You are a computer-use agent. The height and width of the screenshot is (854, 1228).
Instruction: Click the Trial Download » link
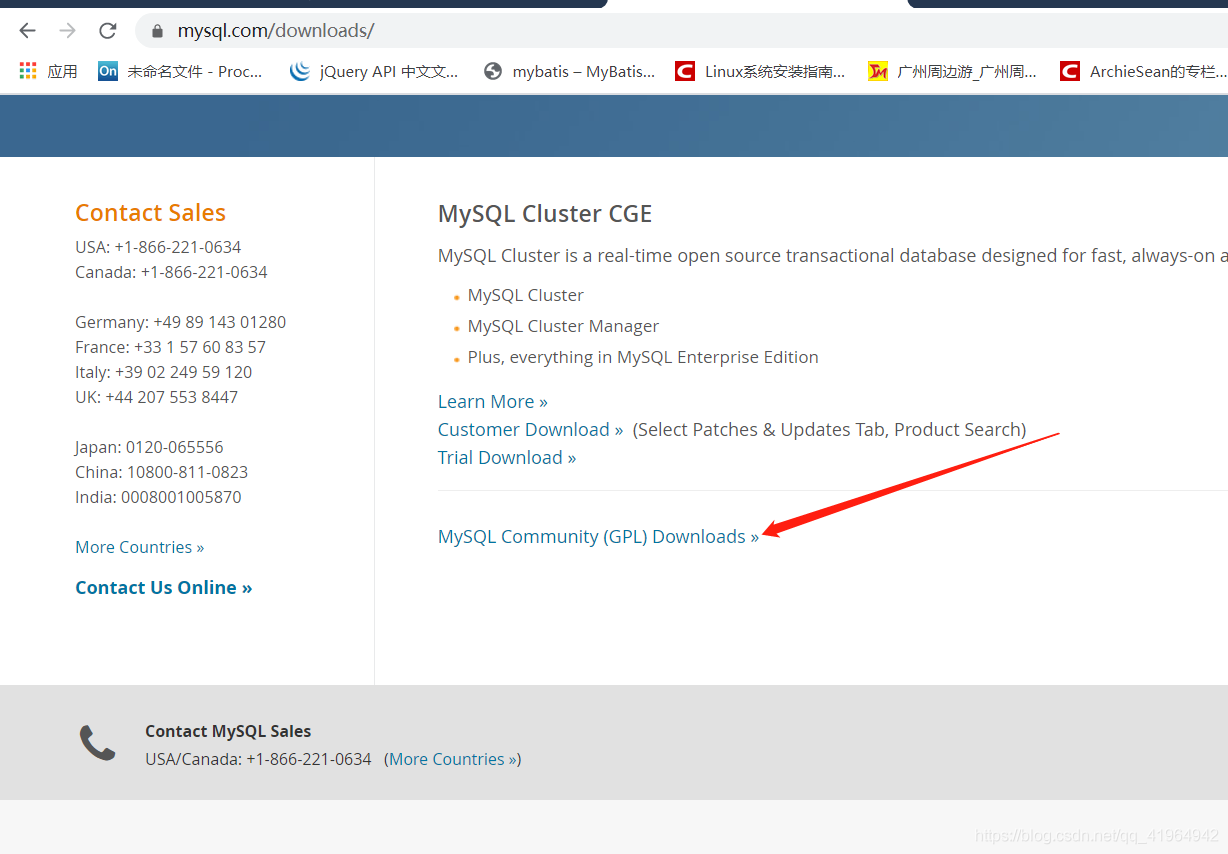507,458
